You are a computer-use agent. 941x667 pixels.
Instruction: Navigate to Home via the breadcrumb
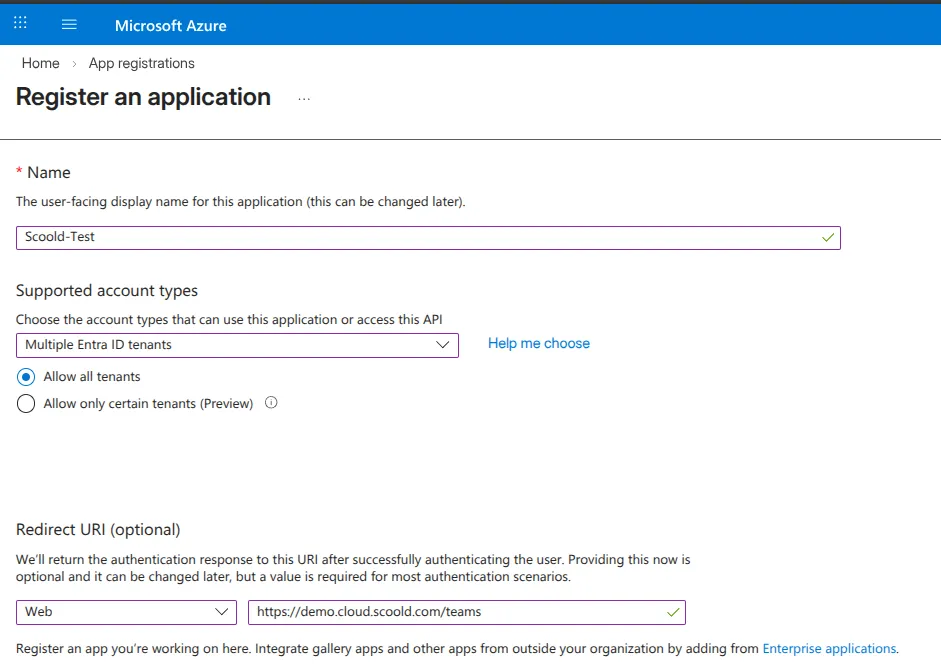click(x=40, y=62)
